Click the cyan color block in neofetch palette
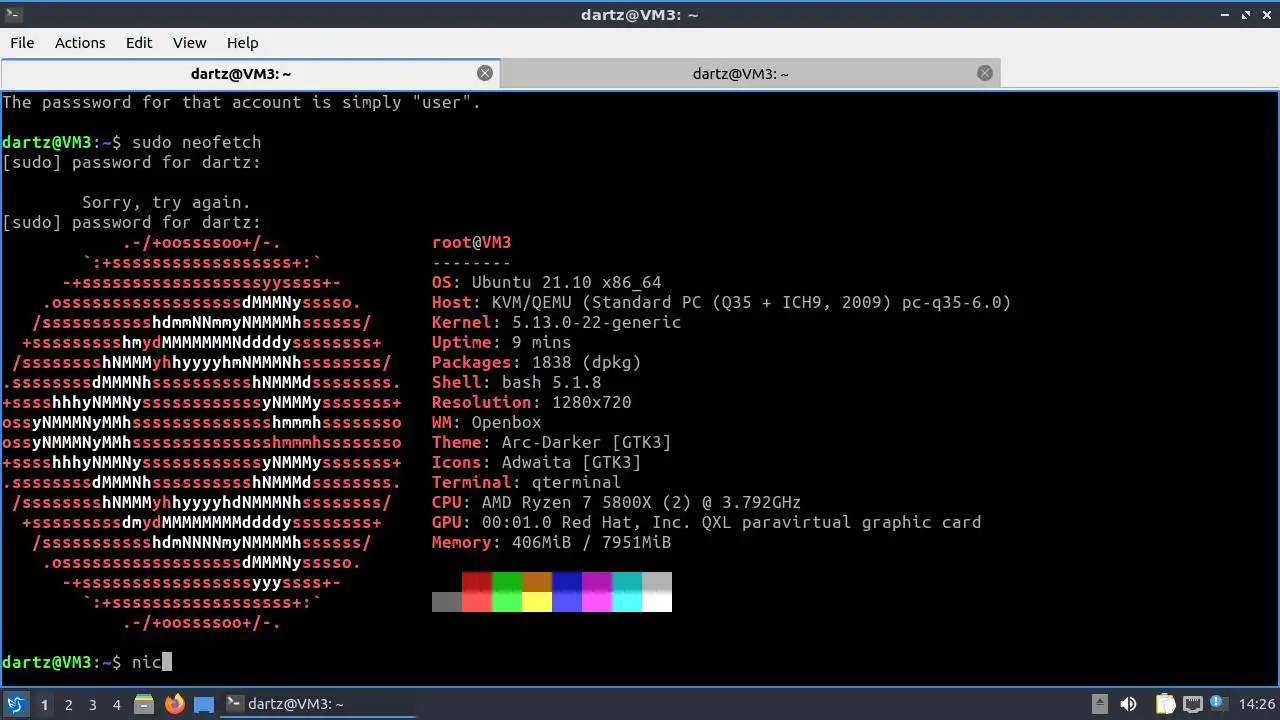Image resolution: width=1280 pixels, height=720 pixels. tap(627, 592)
